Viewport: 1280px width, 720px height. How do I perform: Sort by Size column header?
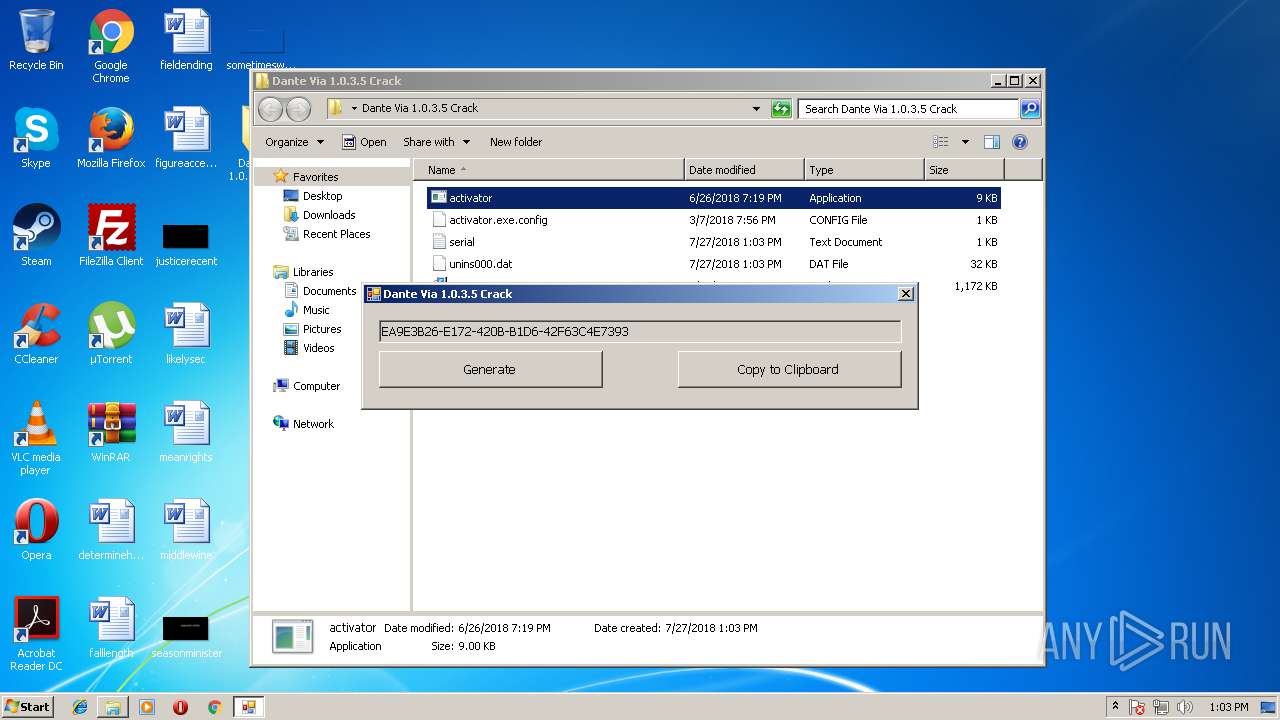tap(964, 170)
